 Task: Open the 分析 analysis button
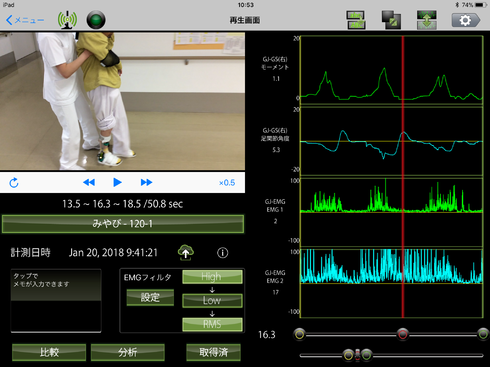coord(128,352)
